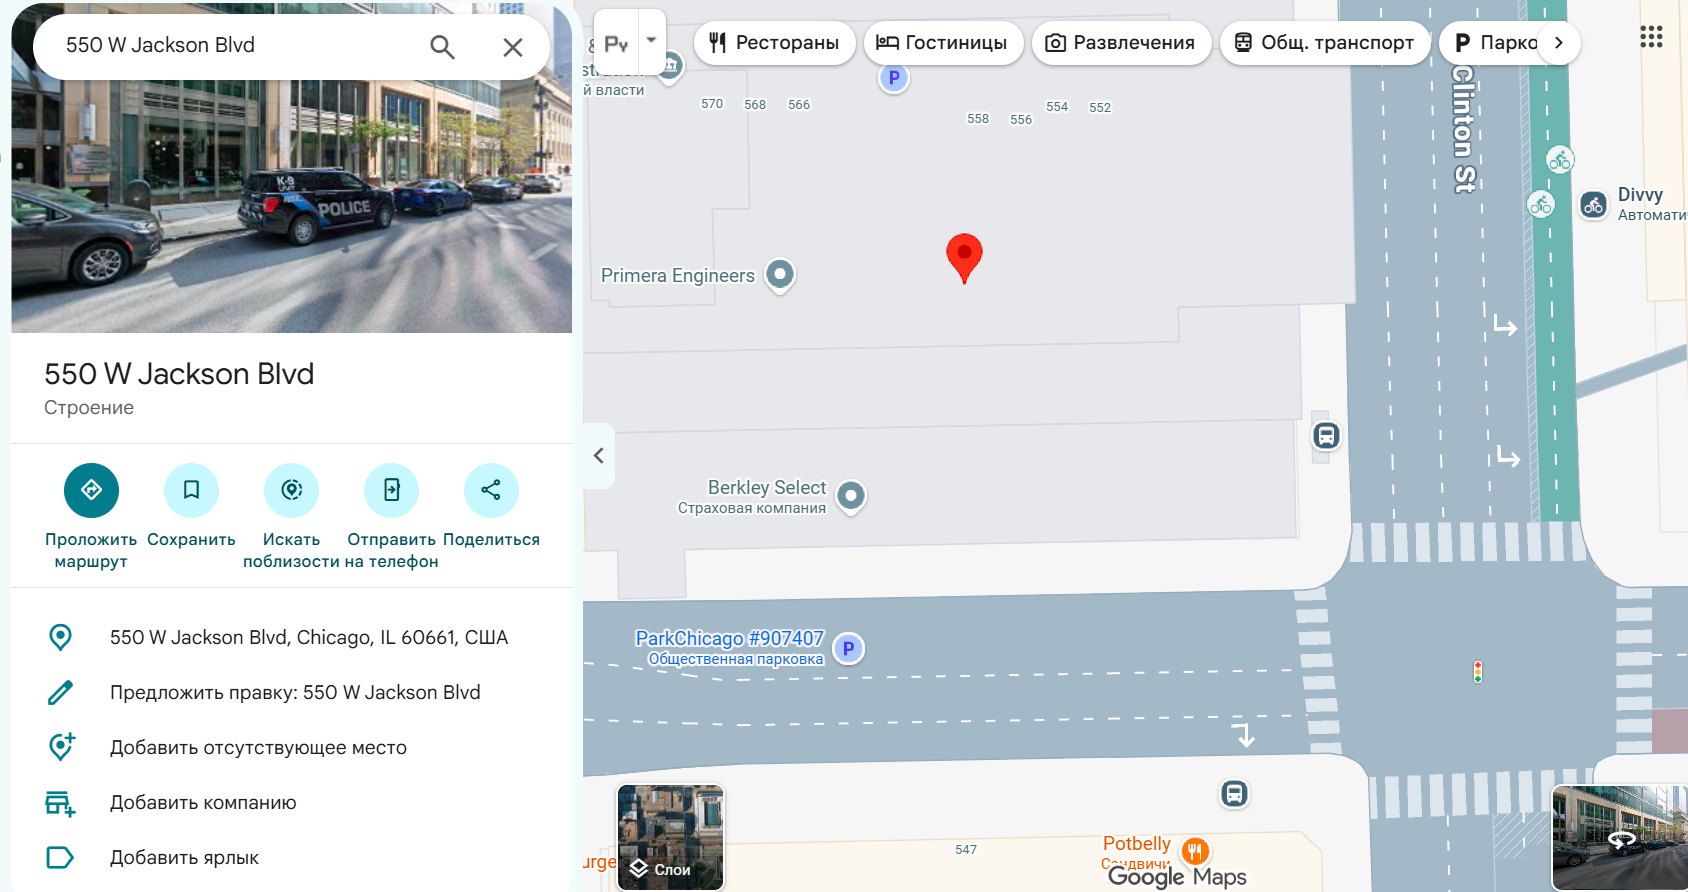This screenshot has height=892, width=1688.
Task: Click the red location pin marker
Action: click(x=964, y=258)
